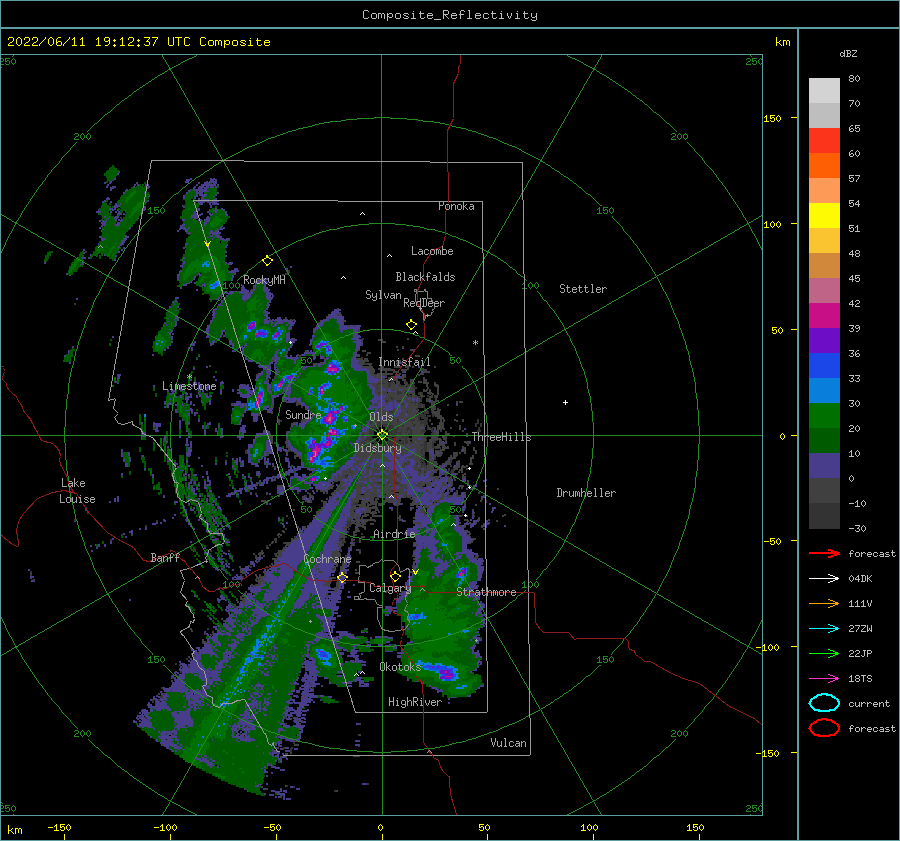This screenshot has width=900, height=841.
Task: Click the 65 dBZ red color swatch
Action: click(824, 140)
